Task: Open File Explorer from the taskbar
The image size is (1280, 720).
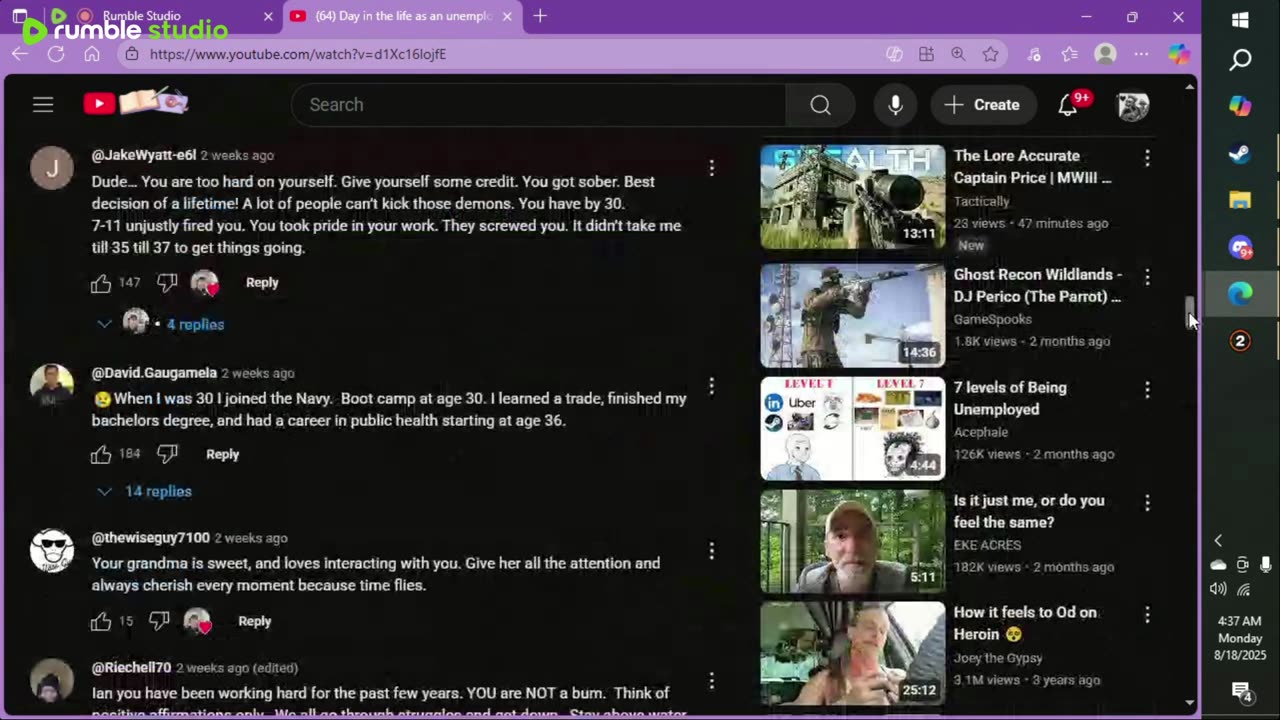Action: [x=1240, y=200]
